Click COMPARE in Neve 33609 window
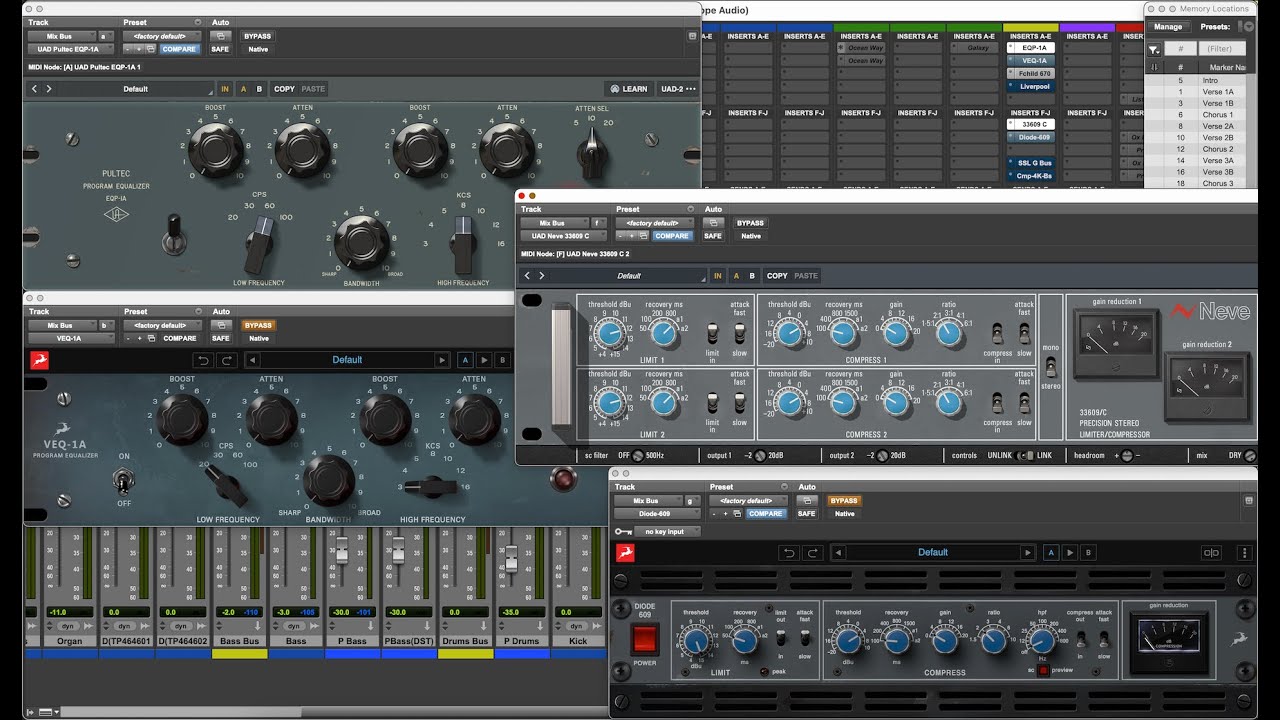Screen dimensions: 1280x720 click(672, 236)
